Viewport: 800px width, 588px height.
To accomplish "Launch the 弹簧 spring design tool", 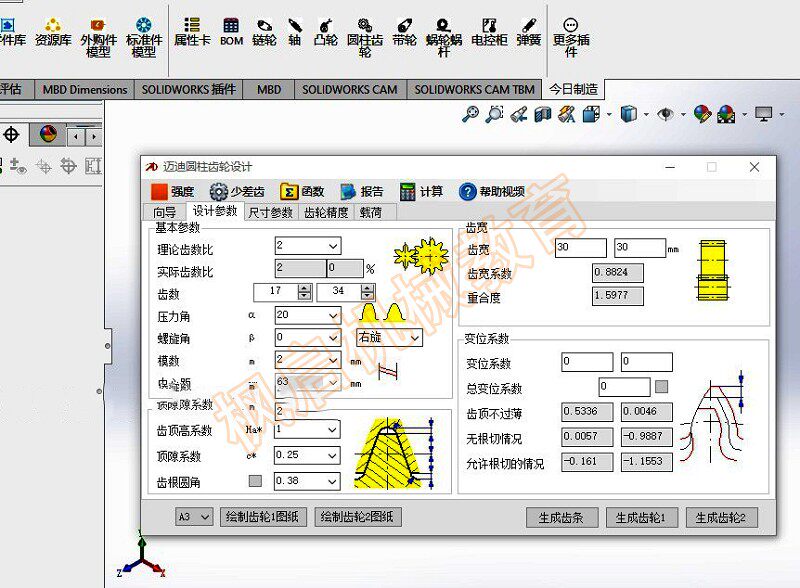I will point(529,33).
